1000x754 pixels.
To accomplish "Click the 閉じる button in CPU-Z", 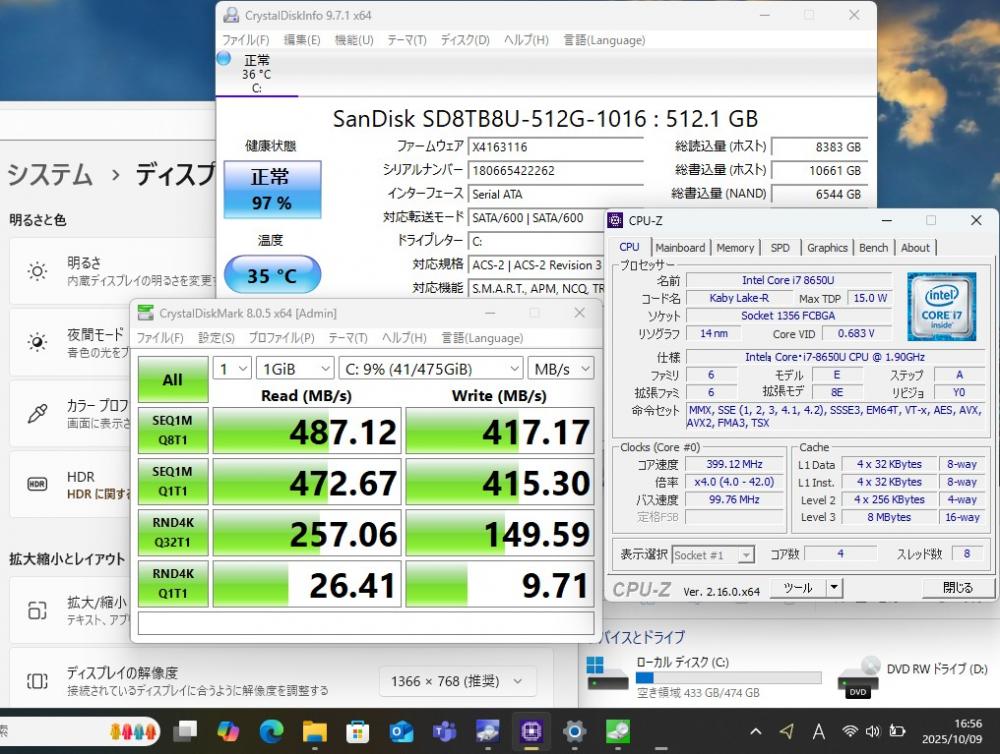I will (957, 588).
